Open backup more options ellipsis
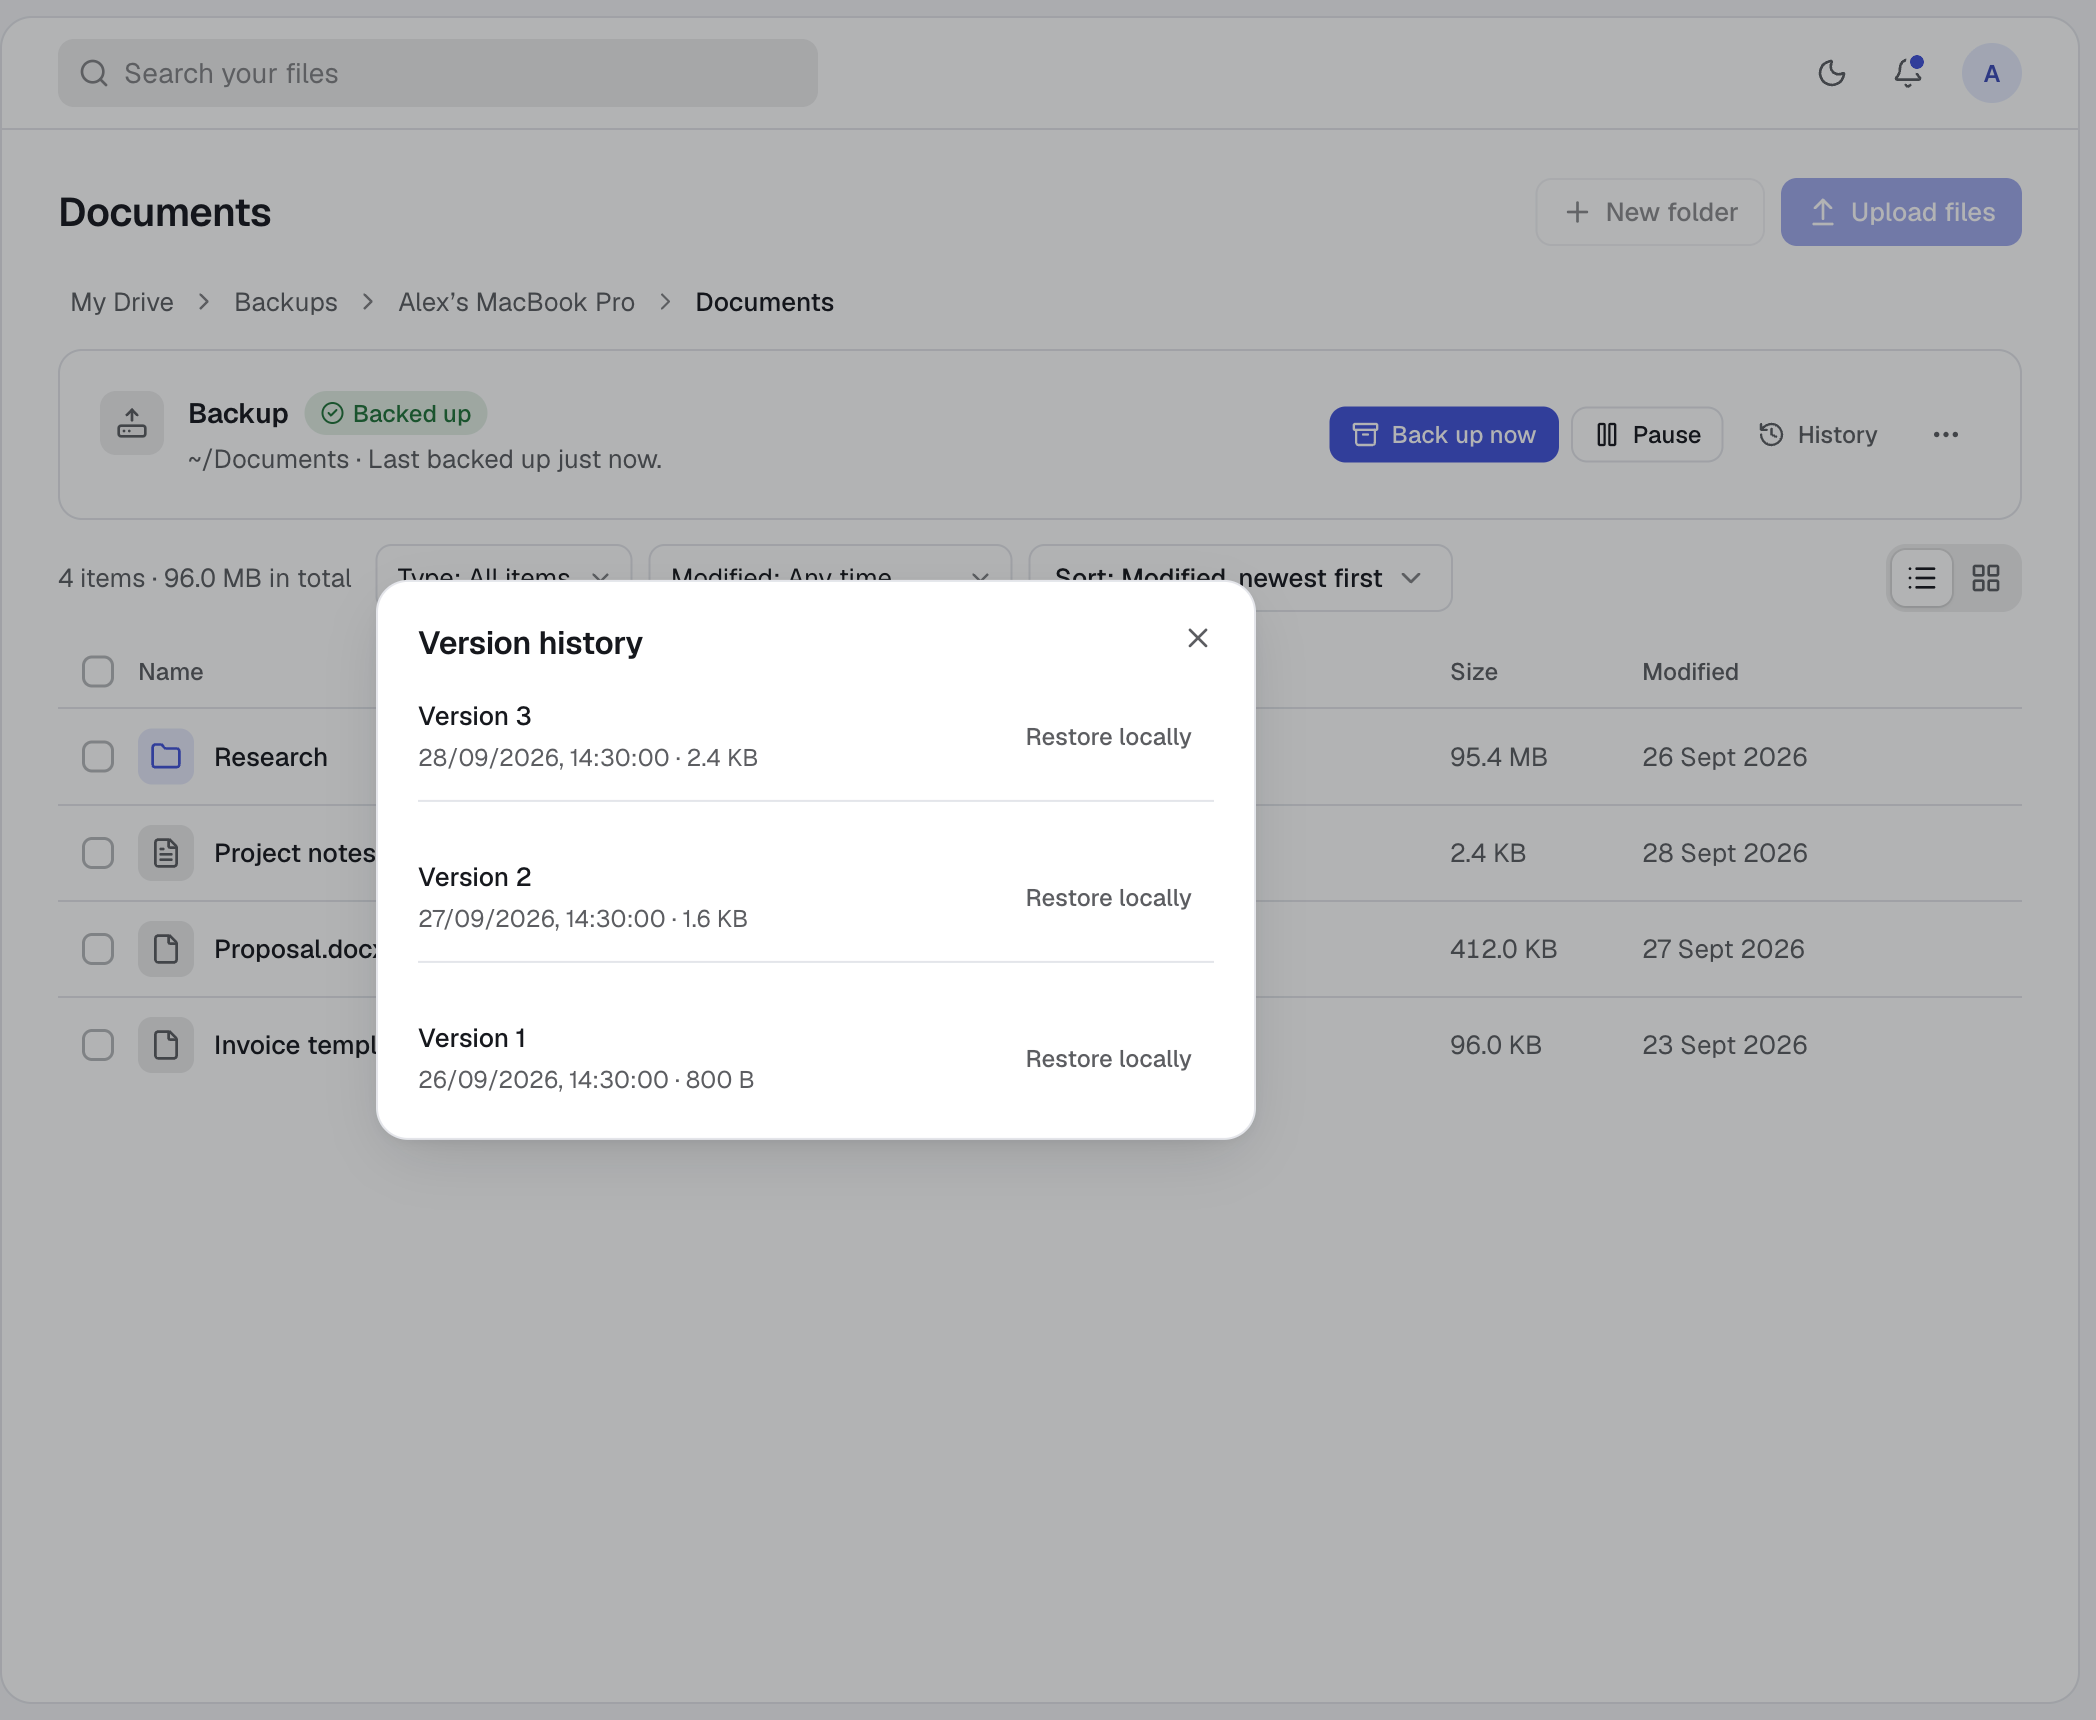This screenshot has width=2096, height=1720. 1945,434
